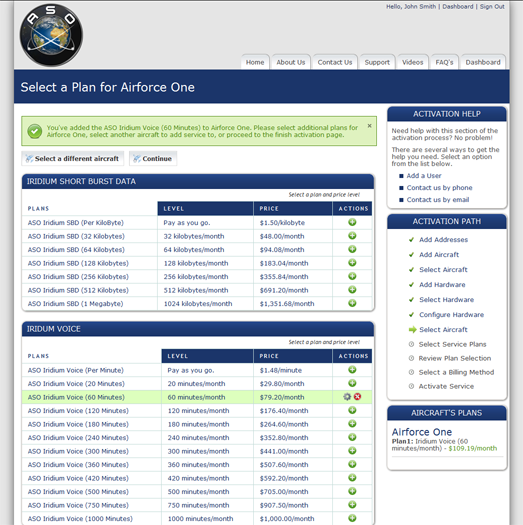Click ASO Iridium Voice (60 Minutes) row name
The height and width of the screenshot is (525, 523).
[x=76, y=397]
